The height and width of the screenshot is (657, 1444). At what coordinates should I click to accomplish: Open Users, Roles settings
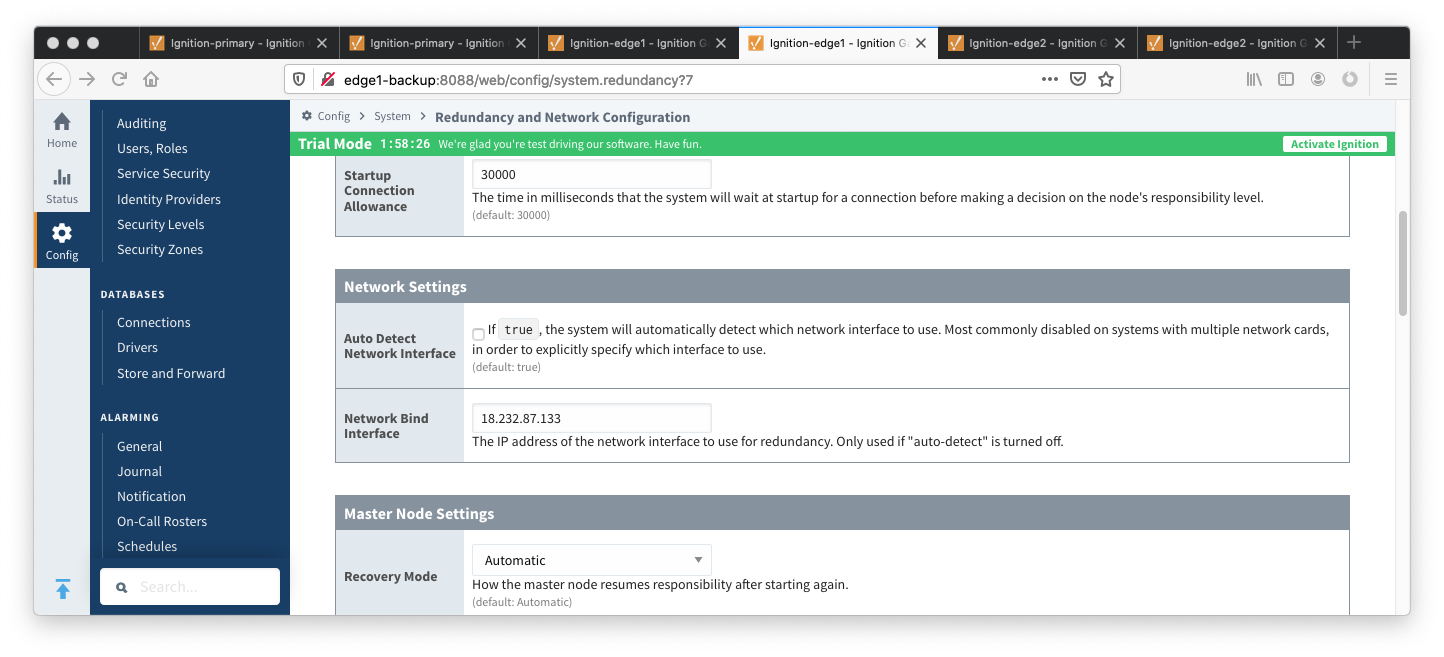pos(152,148)
